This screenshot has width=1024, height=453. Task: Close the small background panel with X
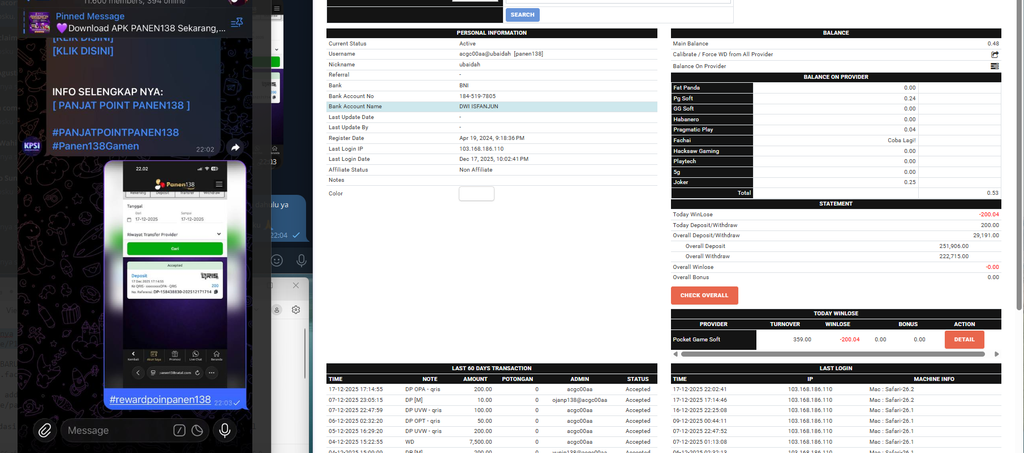click(296, 286)
